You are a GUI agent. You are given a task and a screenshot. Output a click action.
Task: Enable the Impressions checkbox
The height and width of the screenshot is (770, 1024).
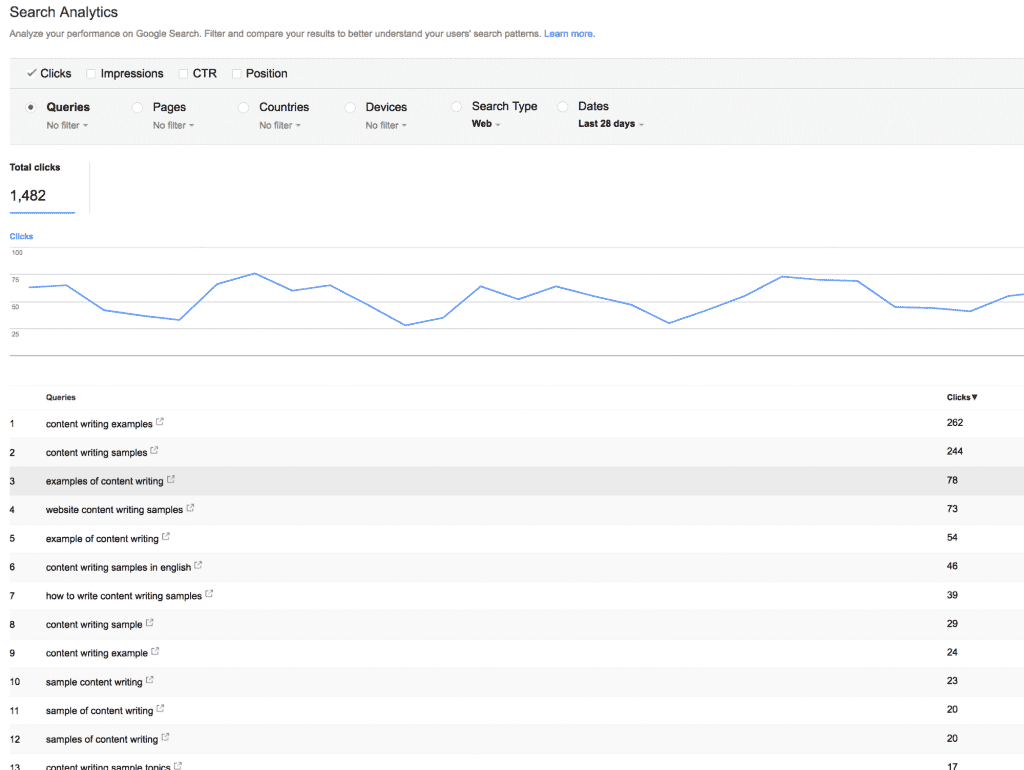pos(92,74)
